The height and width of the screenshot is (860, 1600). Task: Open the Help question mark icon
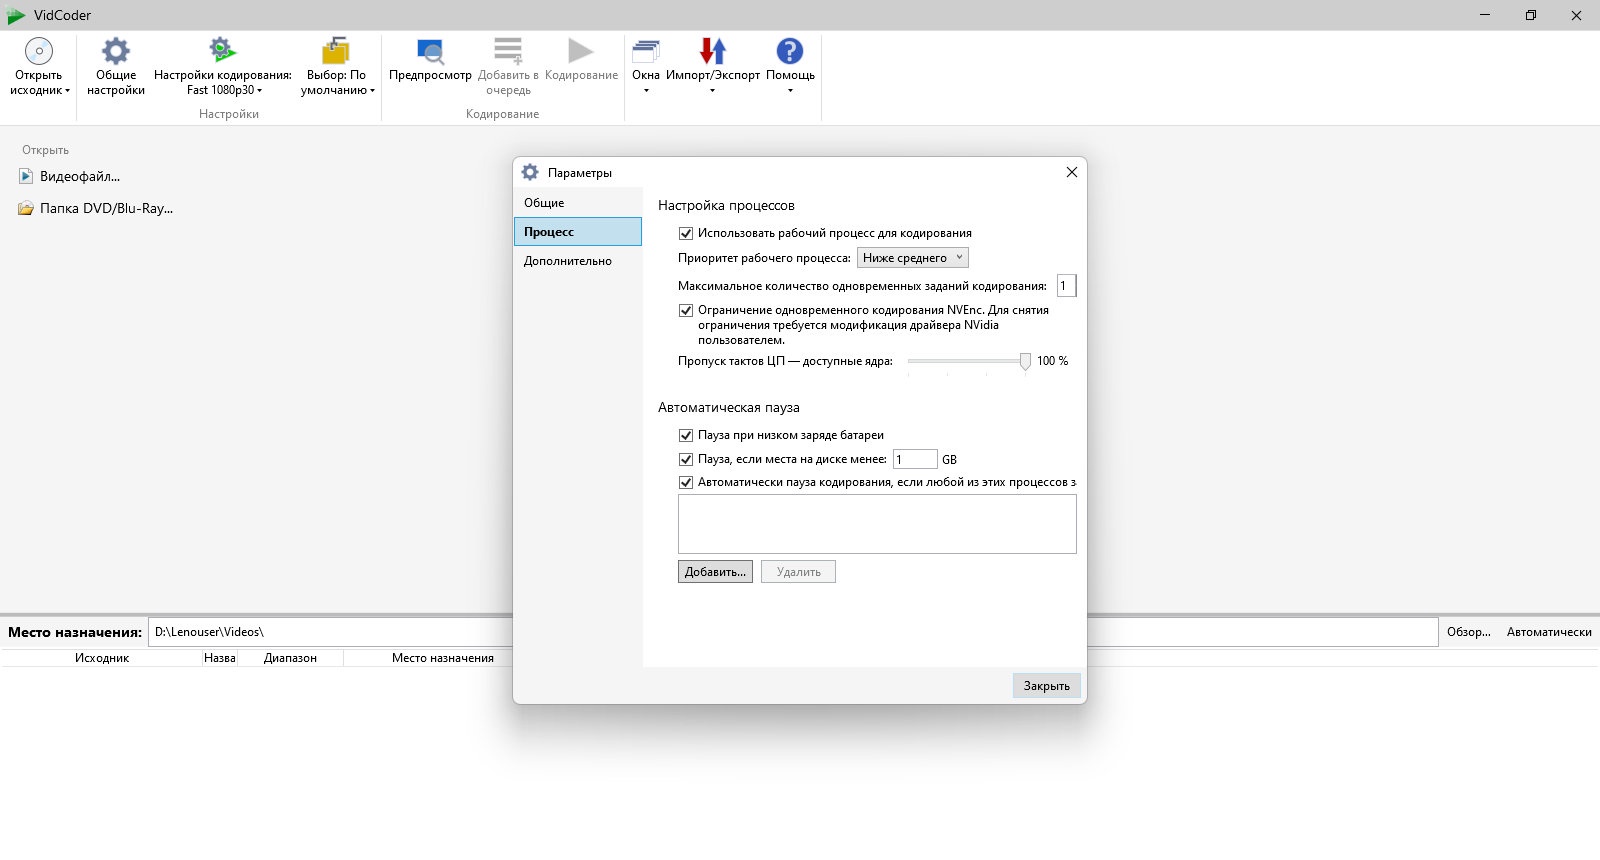tap(790, 51)
